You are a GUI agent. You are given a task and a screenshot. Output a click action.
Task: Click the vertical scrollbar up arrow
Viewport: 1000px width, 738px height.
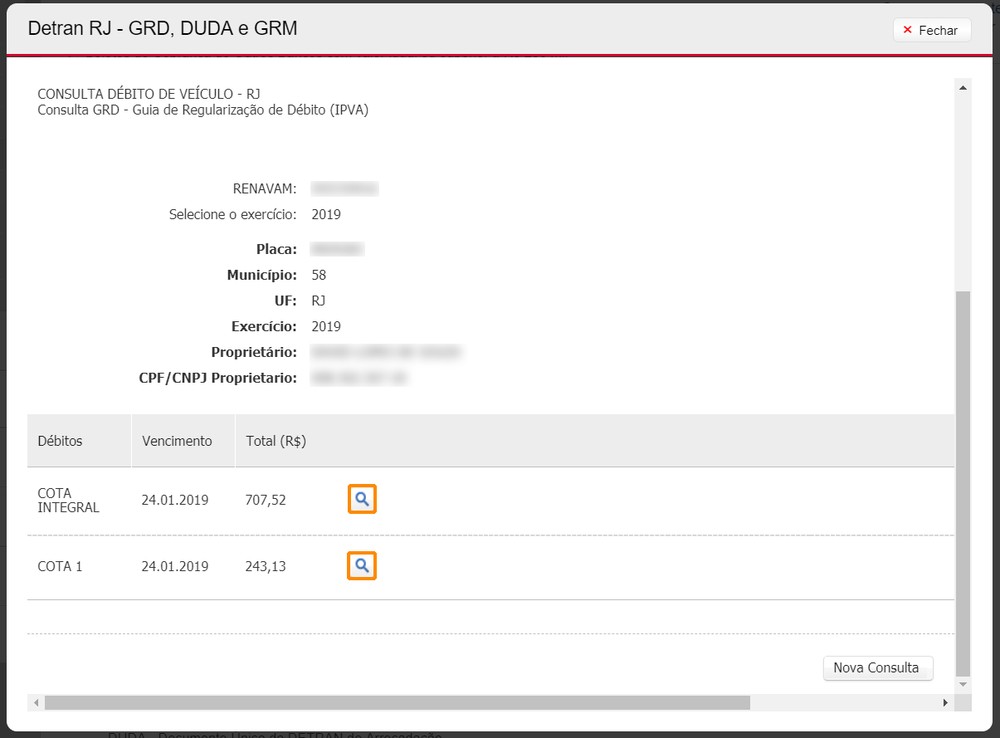pyautogui.click(x=962, y=87)
